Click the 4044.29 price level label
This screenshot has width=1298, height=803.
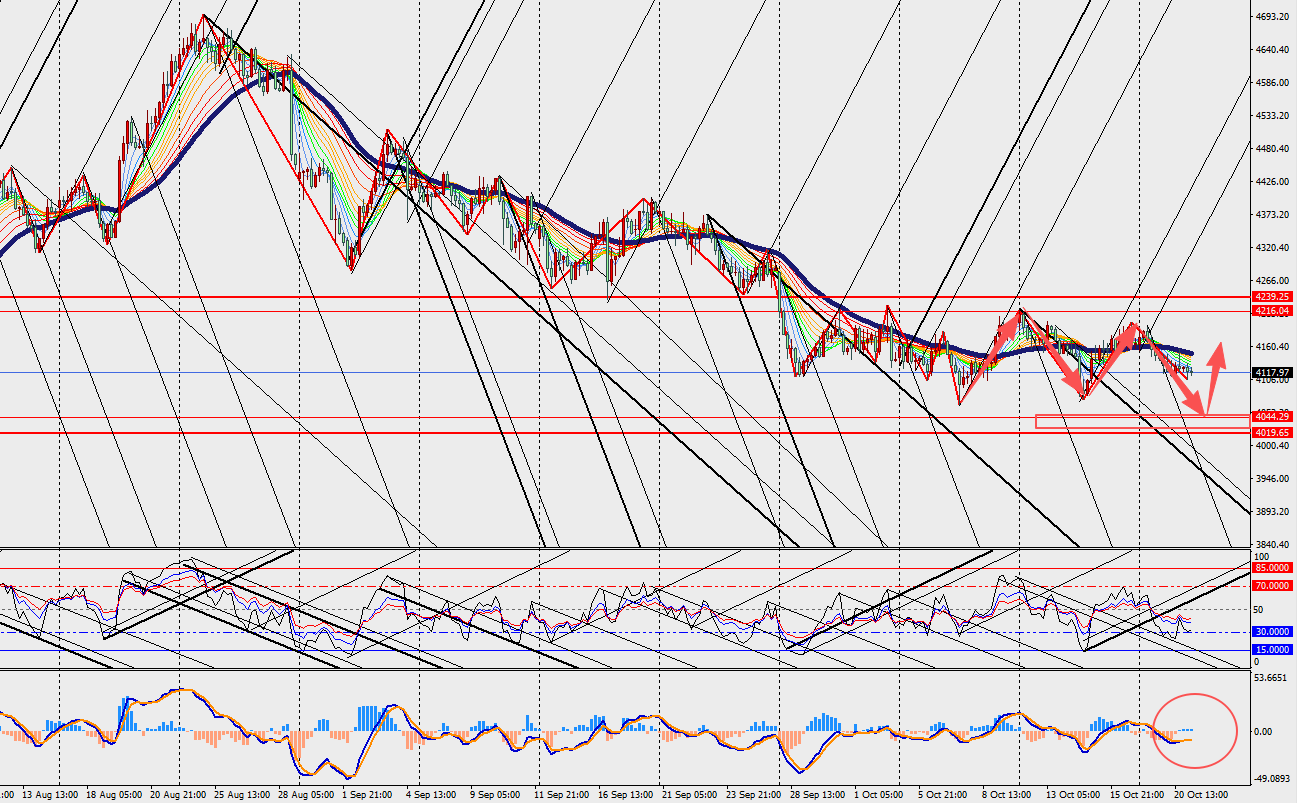pyautogui.click(x=1273, y=416)
